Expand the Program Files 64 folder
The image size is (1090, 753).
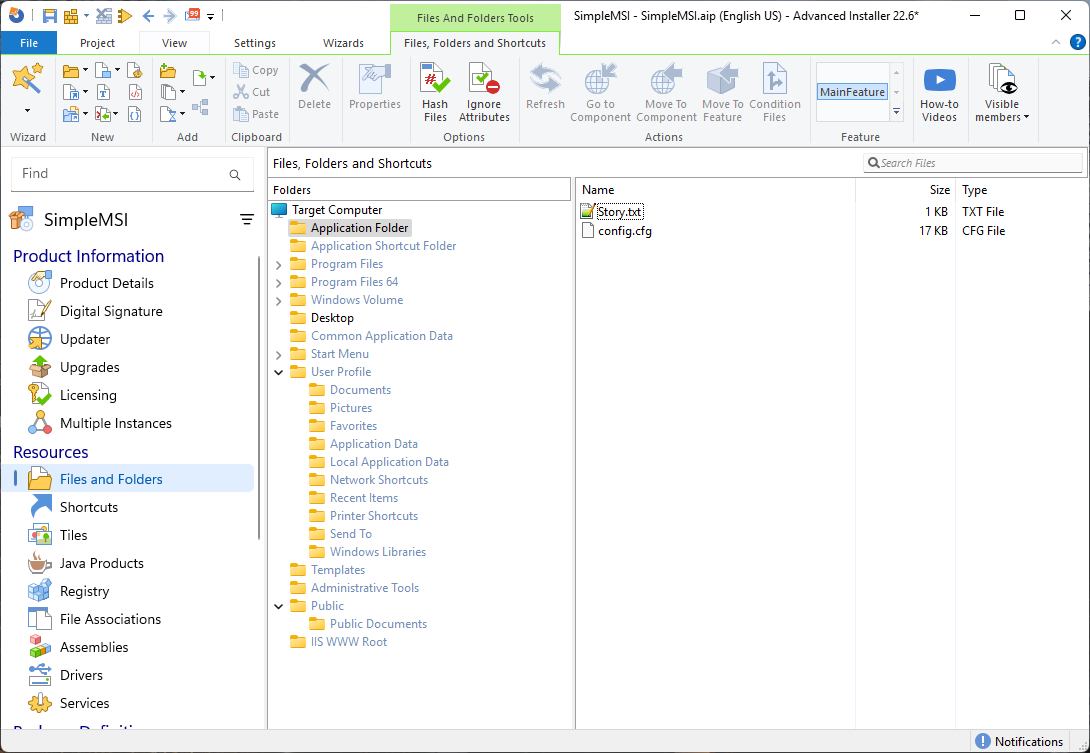click(279, 282)
